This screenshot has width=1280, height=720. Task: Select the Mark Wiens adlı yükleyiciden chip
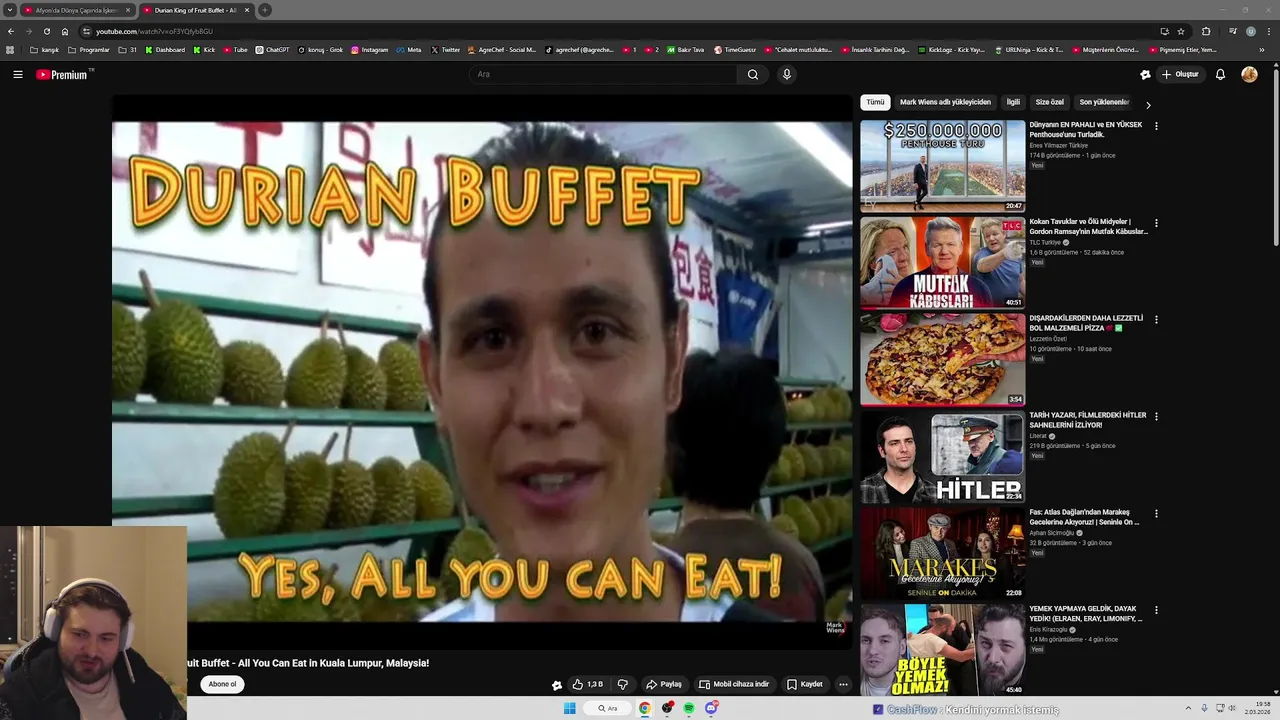(945, 102)
